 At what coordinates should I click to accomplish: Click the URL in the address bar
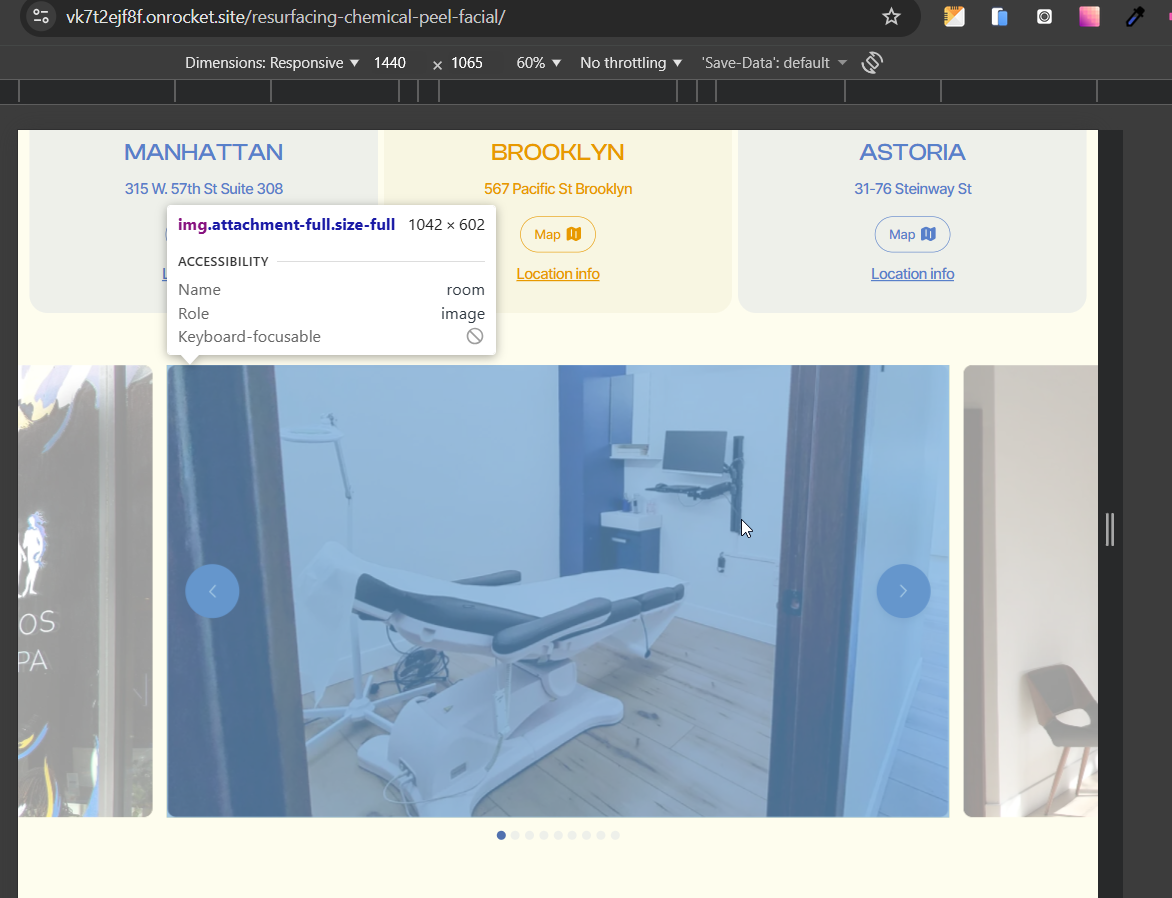pyautogui.click(x=286, y=16)
